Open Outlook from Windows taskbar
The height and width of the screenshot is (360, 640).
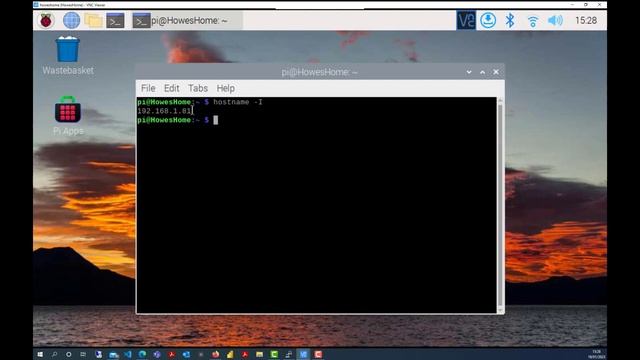click(x=186, y=354)
